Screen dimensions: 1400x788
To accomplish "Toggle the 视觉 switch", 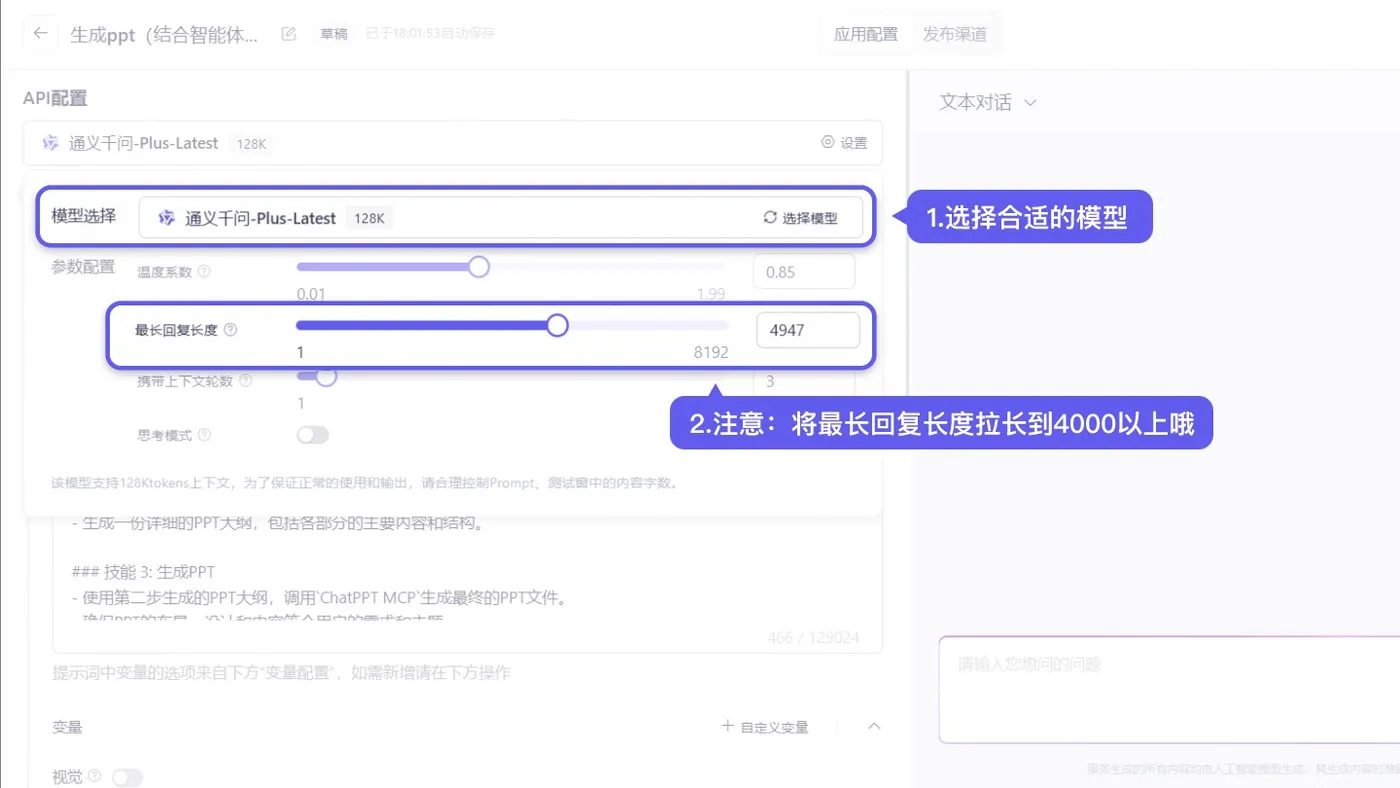I will [x=127, y=777].
